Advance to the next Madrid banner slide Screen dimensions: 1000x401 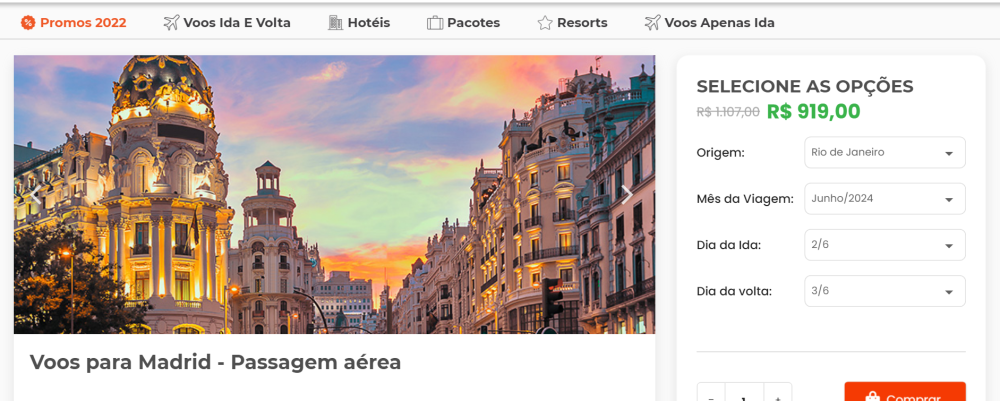627,195
